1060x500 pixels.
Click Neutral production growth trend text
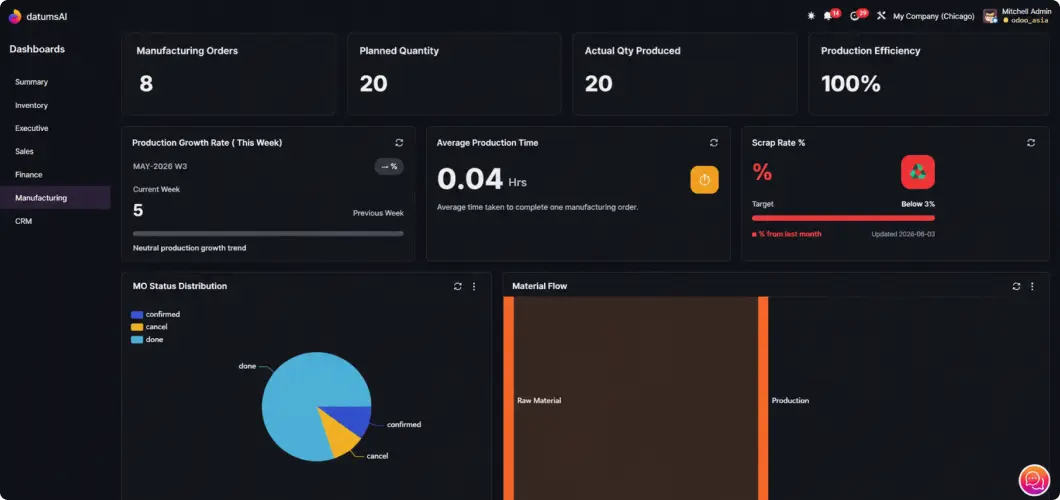189,248
